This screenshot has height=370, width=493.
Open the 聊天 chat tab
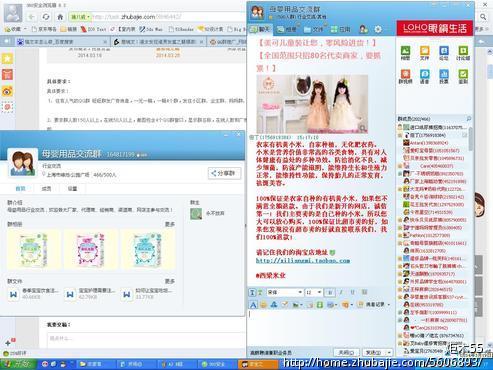260,30
